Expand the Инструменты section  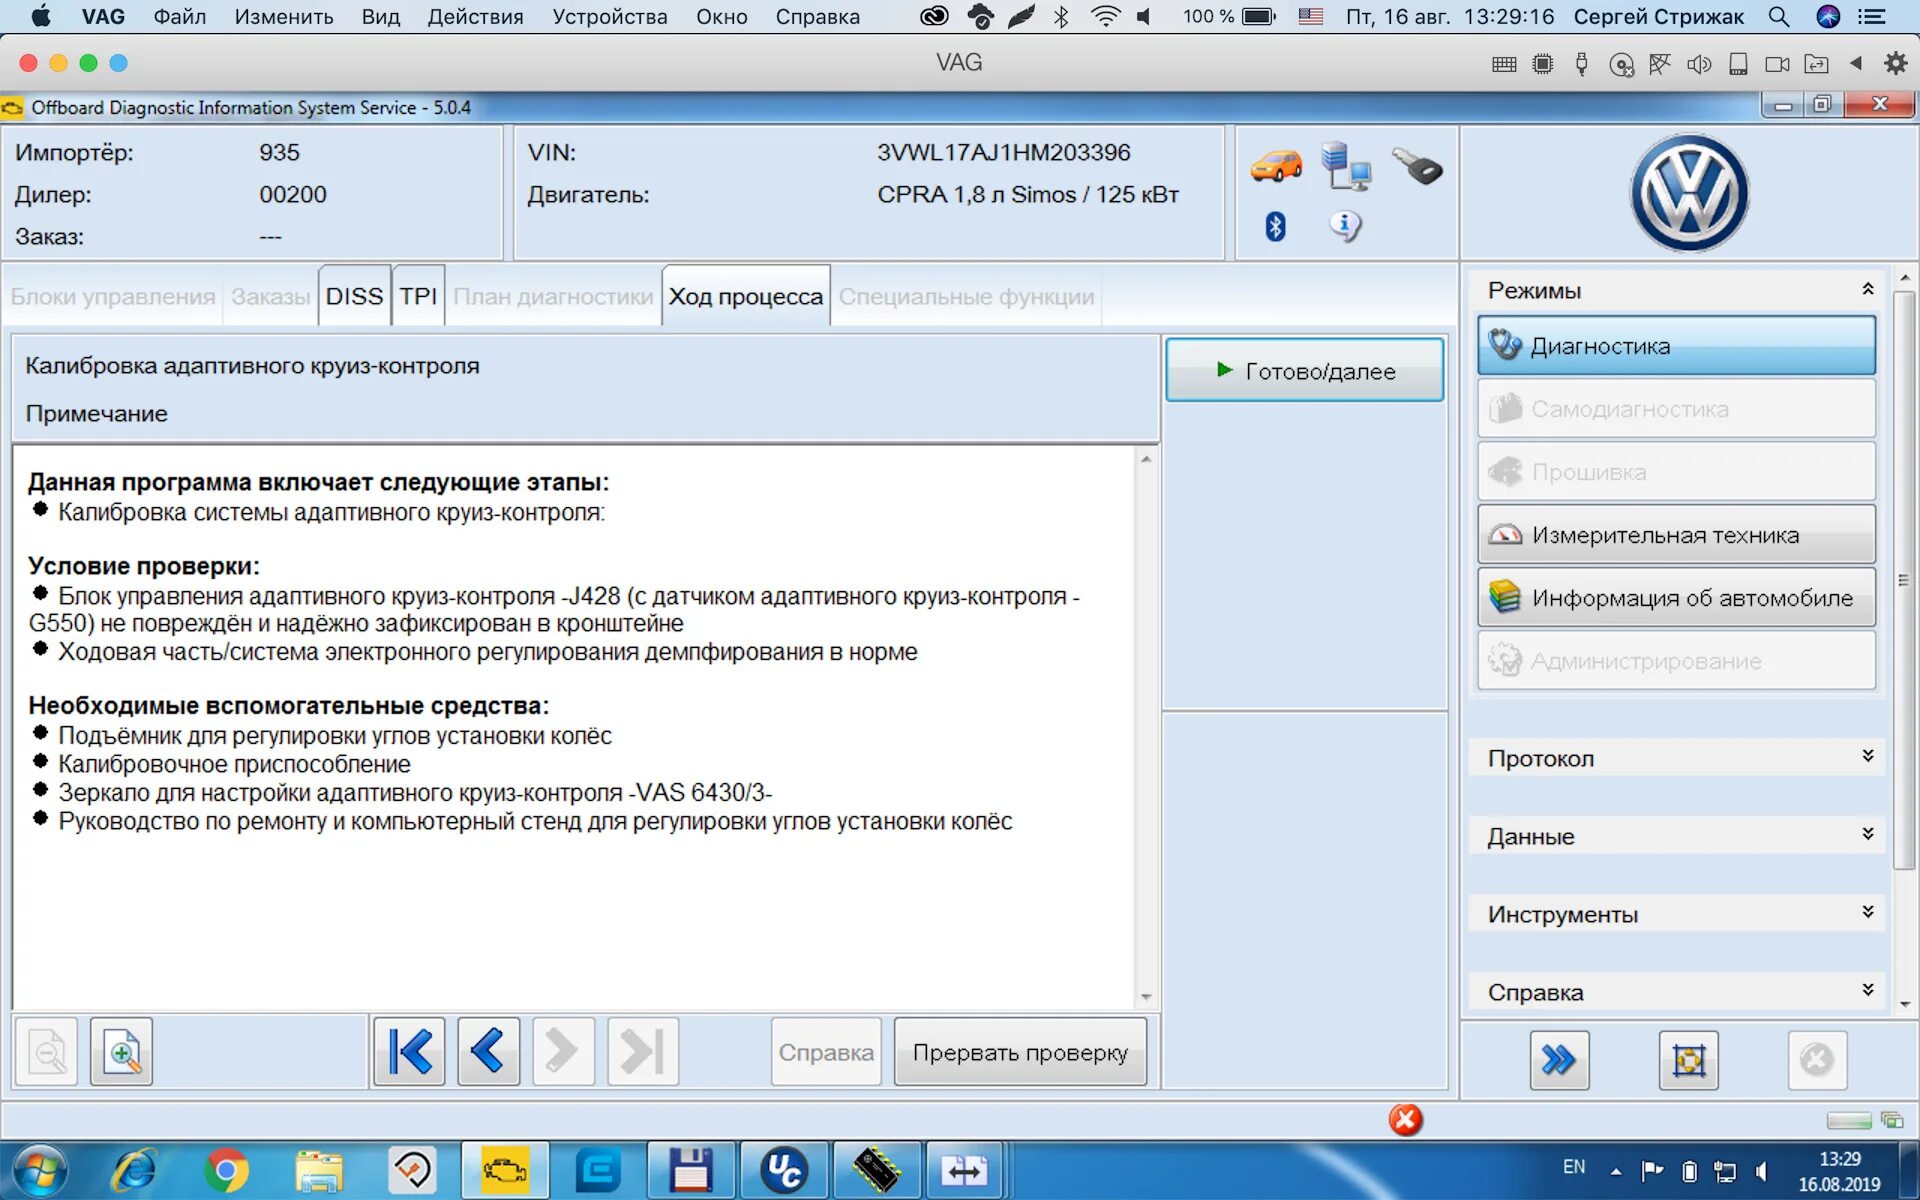[x=1867, y=913]
